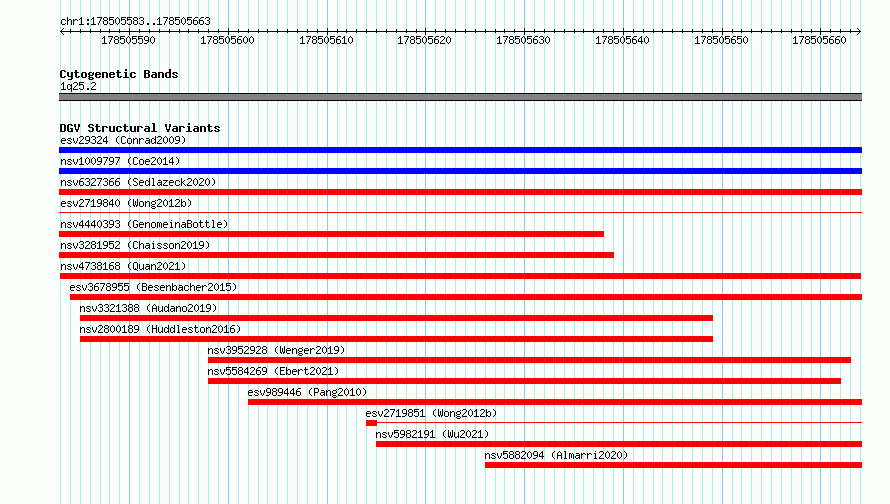Click the nsv4738168 (Quan2021) label
This screenshot has width=890, height=504.
[x=123, y=266]
